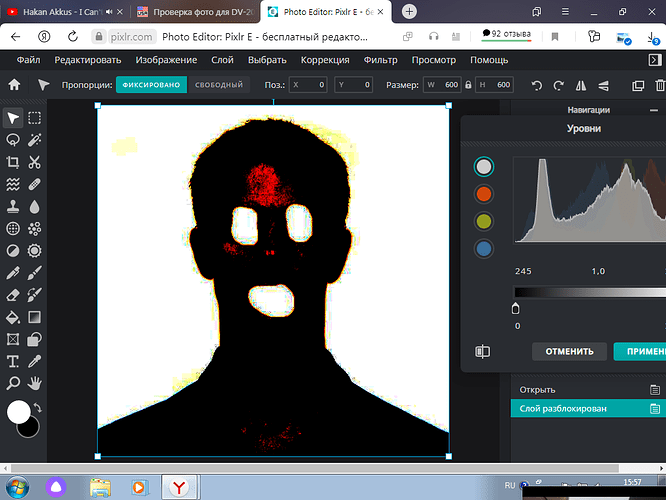The image size is (666, 500).
Task: Open the Выбрать menu
Action: click(267, 60)
